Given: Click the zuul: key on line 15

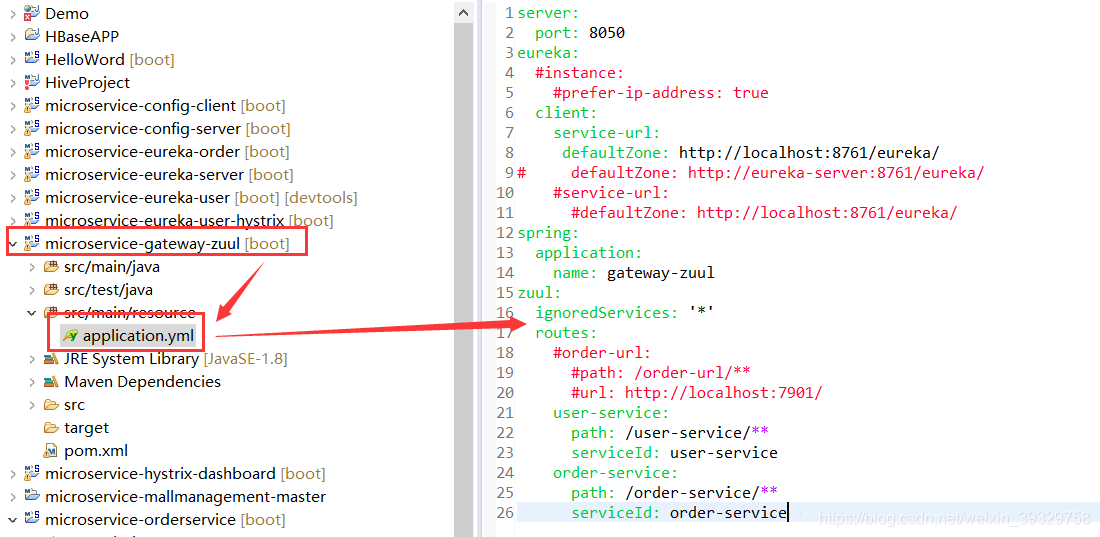Looking at the screenshot, I should tap(539, 293).
